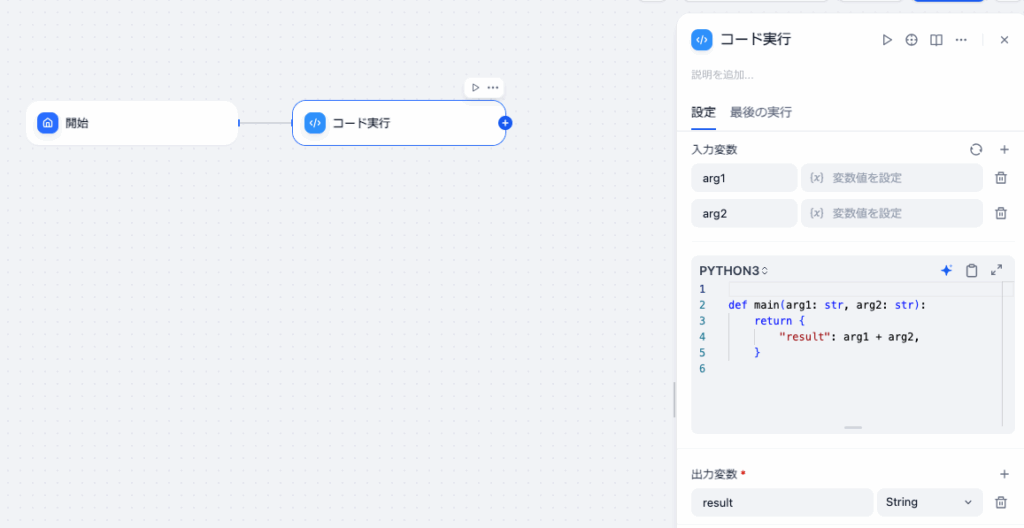Viewport: 1024px width, 528px height.
Task: Open the String type dropdown
Action: (x=929, y=502)
